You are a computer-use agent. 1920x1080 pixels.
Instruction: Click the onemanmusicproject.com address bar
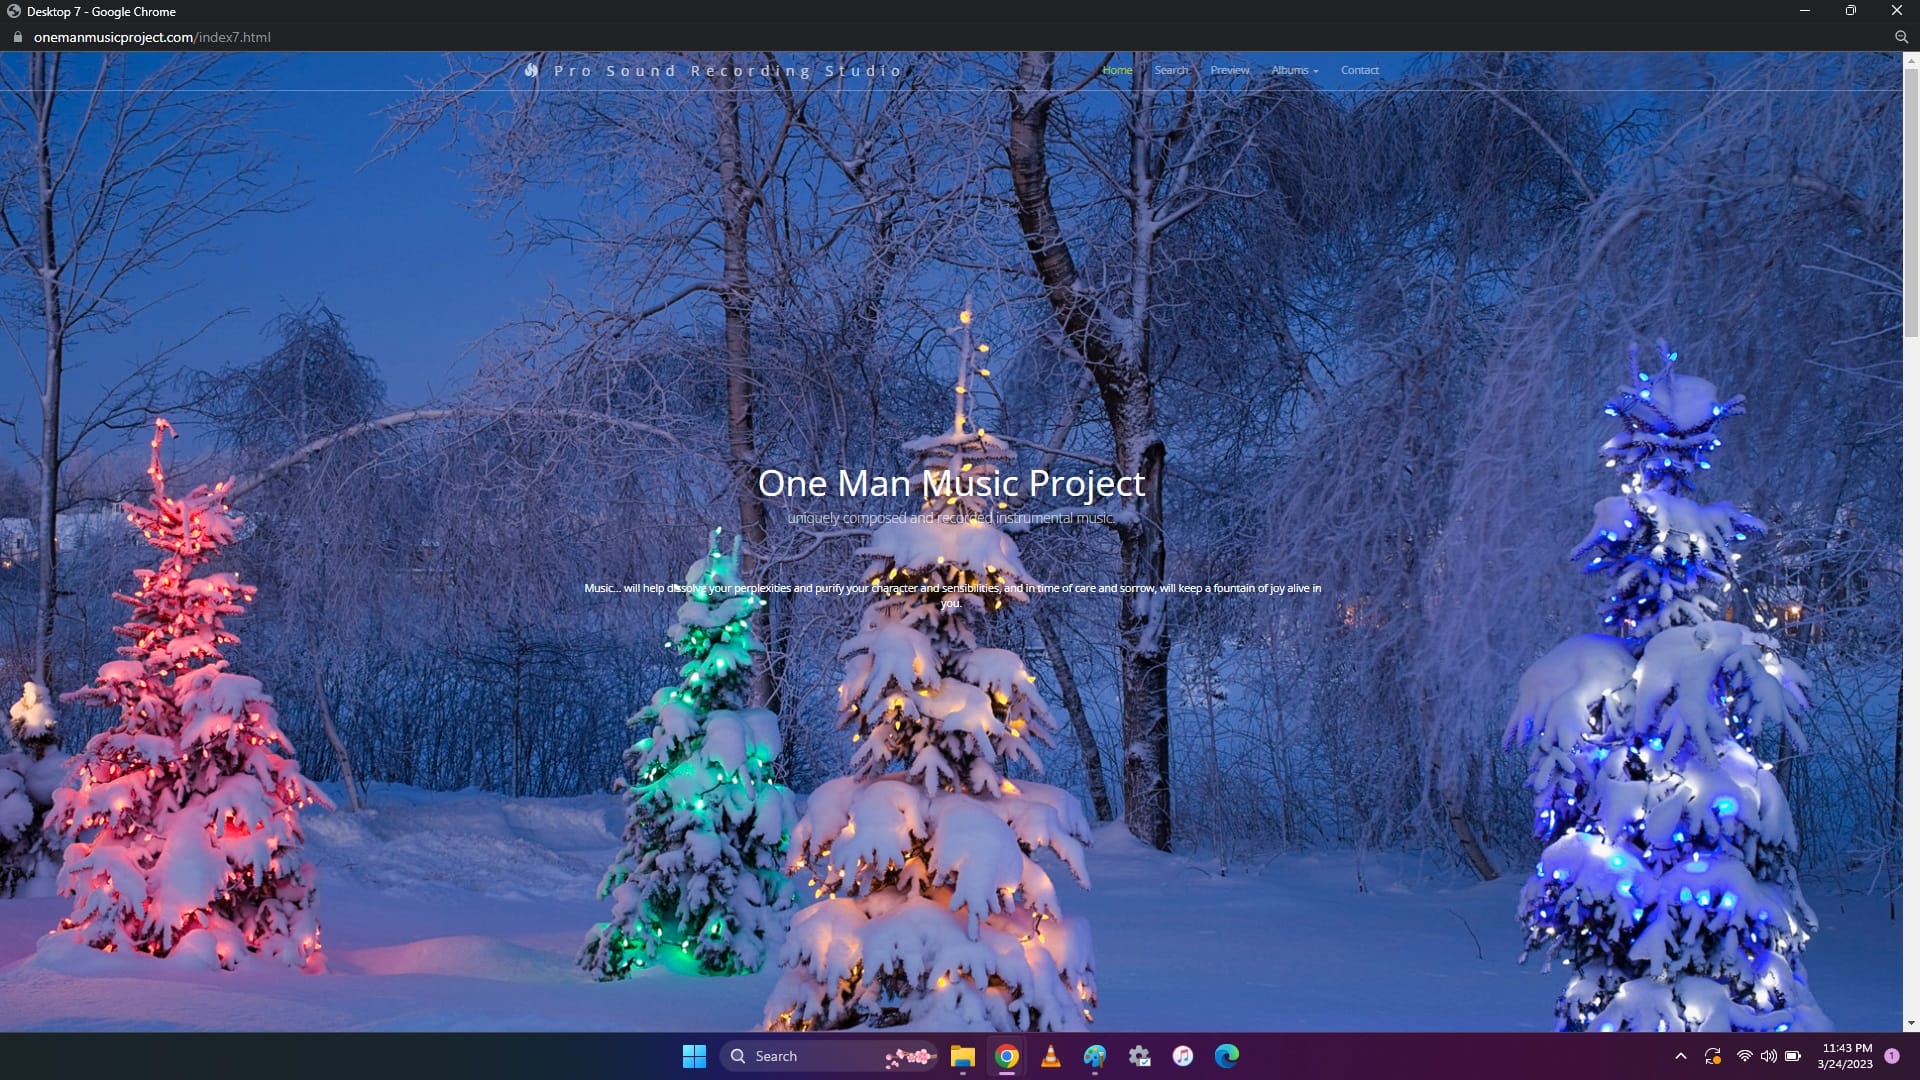pos(150,37)
